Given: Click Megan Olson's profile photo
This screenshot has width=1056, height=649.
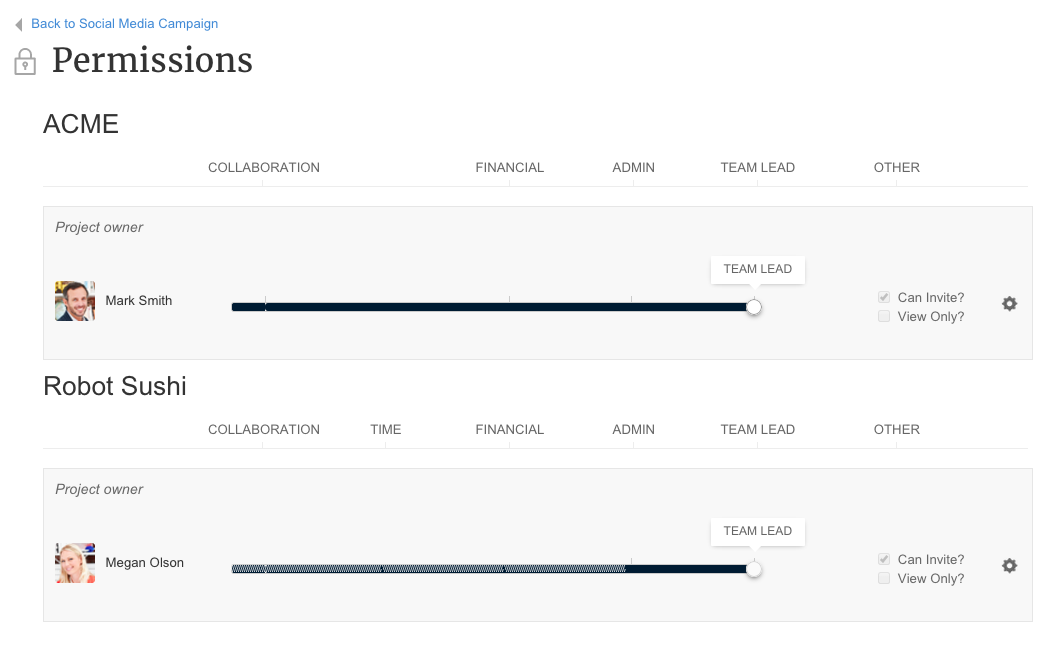Looking at the screenshot, I should pos(75,563).
